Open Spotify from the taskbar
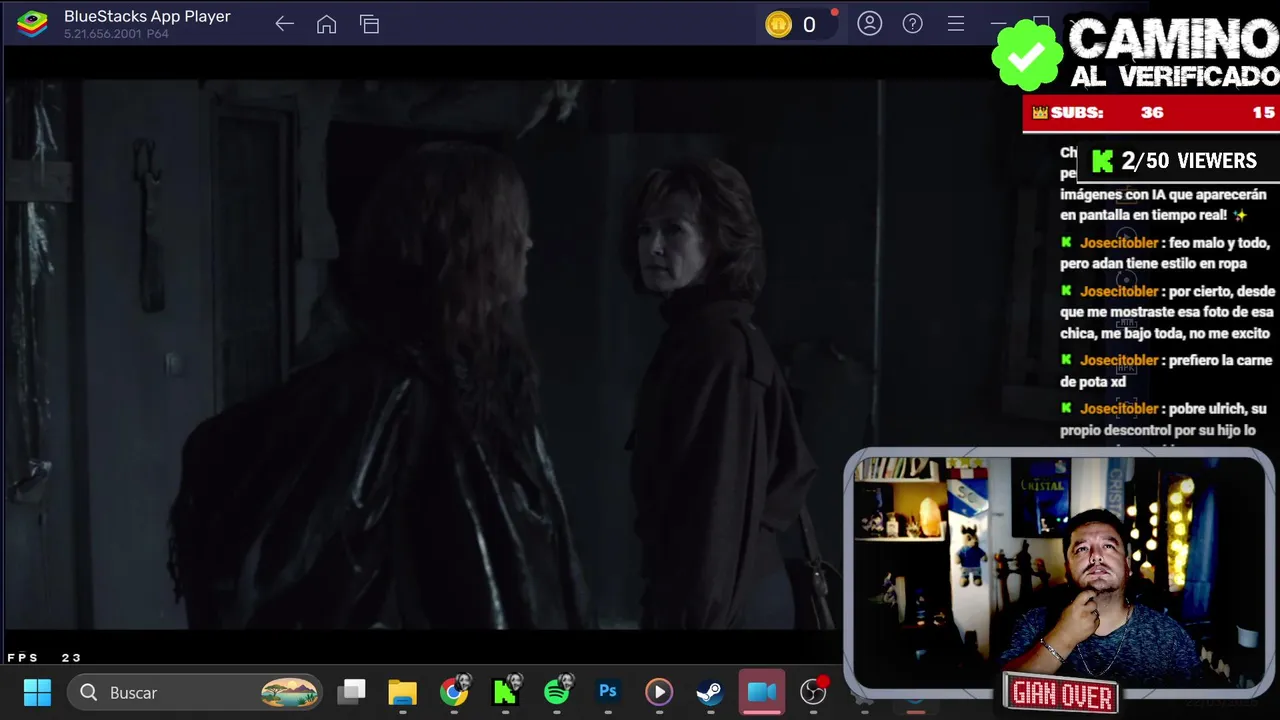The height and width of the screenshot is (720, 1280). point(558,691)
